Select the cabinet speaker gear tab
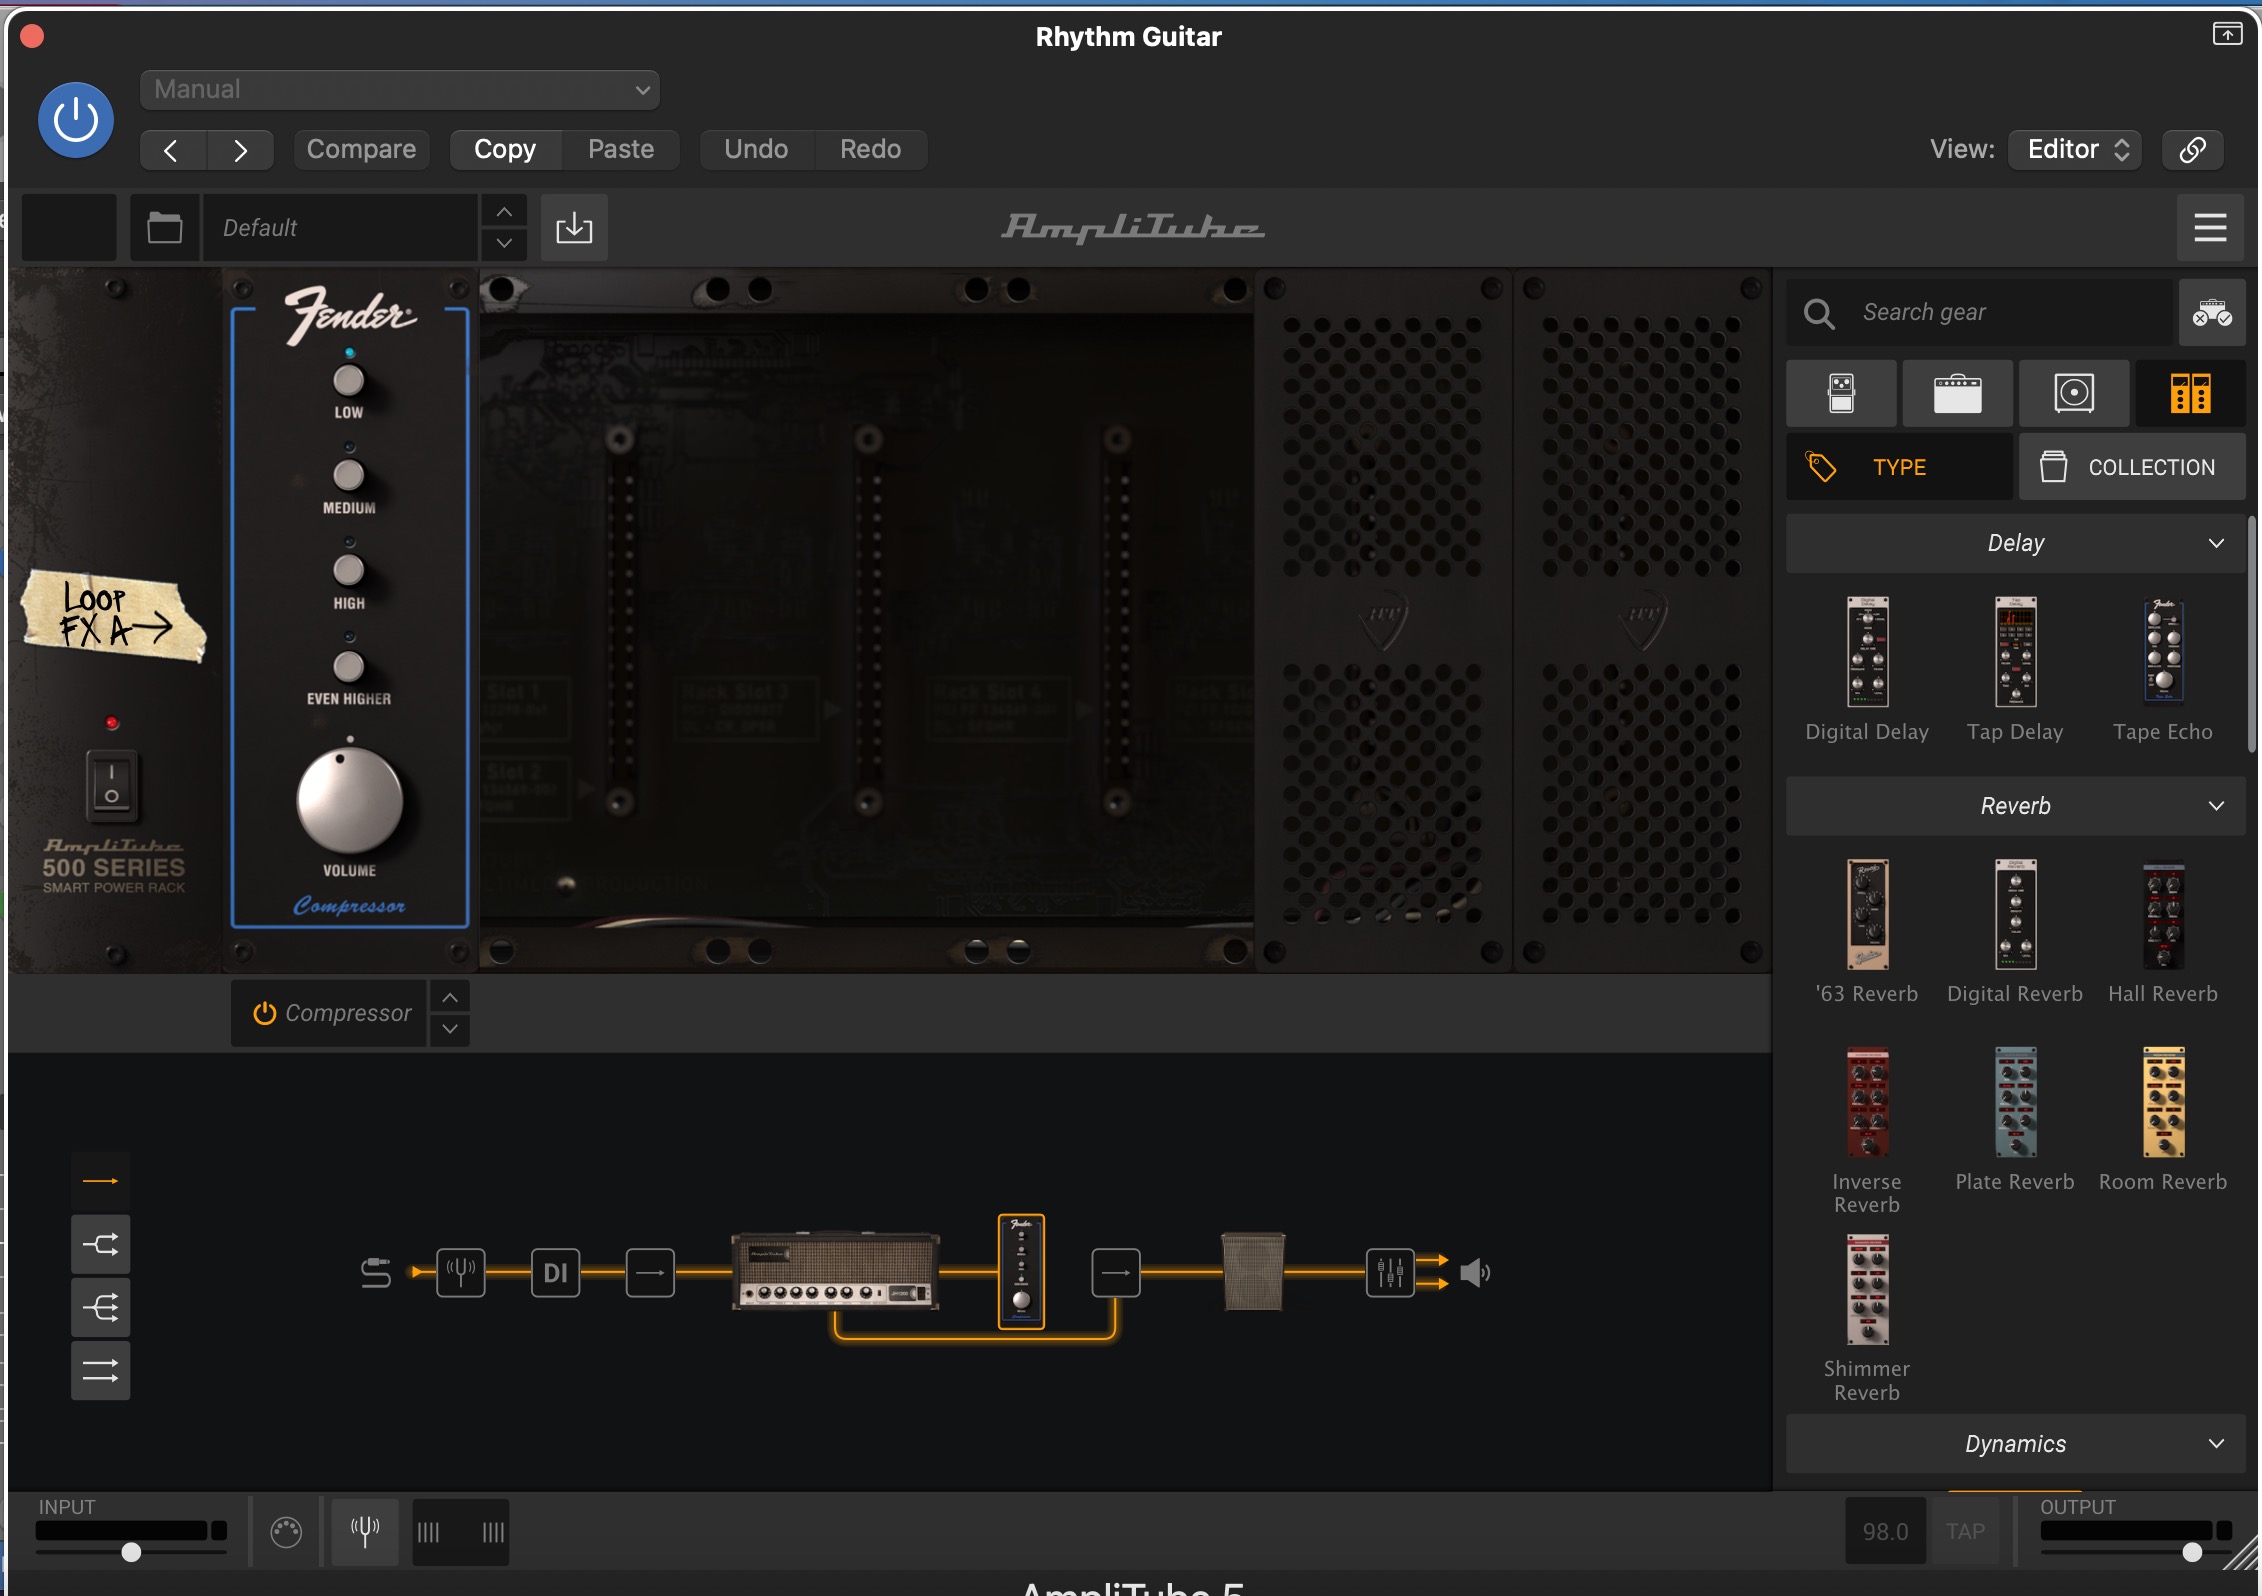The width and height of the screenshot is (2262, 1596). pos(2074,394)
